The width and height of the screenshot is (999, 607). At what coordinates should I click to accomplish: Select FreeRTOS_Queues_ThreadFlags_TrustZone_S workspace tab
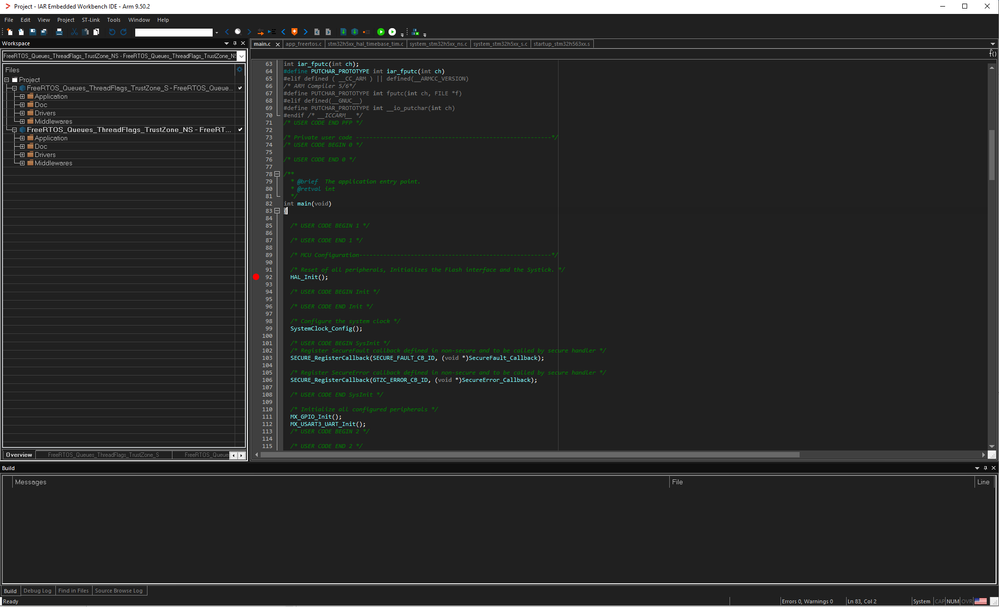click(x=104, y=455)
